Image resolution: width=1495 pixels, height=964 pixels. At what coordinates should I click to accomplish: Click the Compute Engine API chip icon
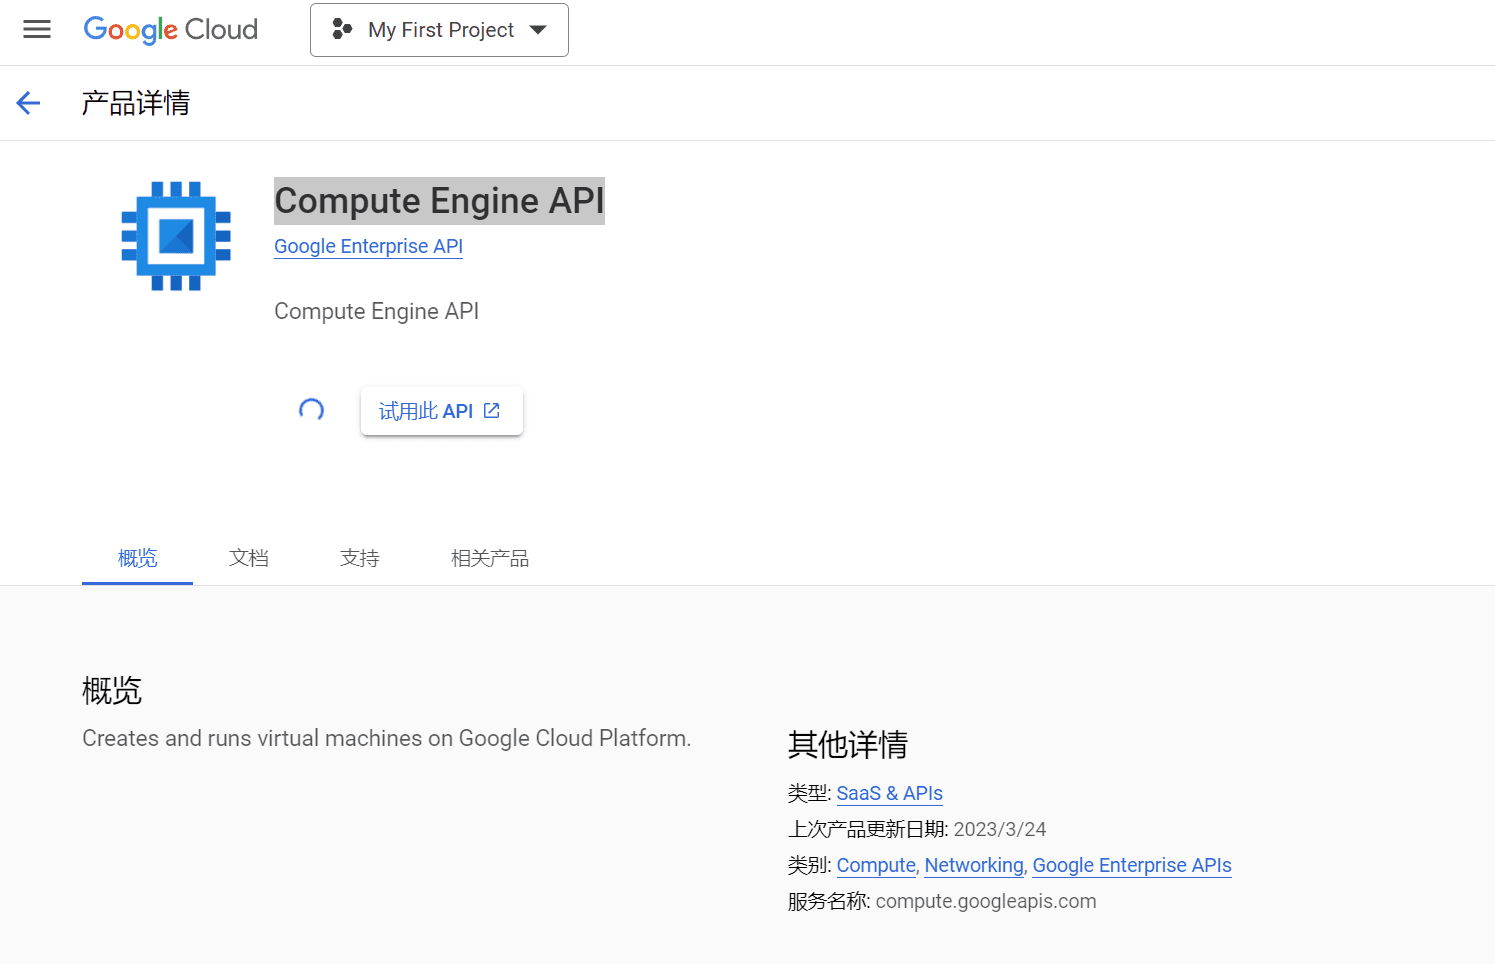pos(176,236)
